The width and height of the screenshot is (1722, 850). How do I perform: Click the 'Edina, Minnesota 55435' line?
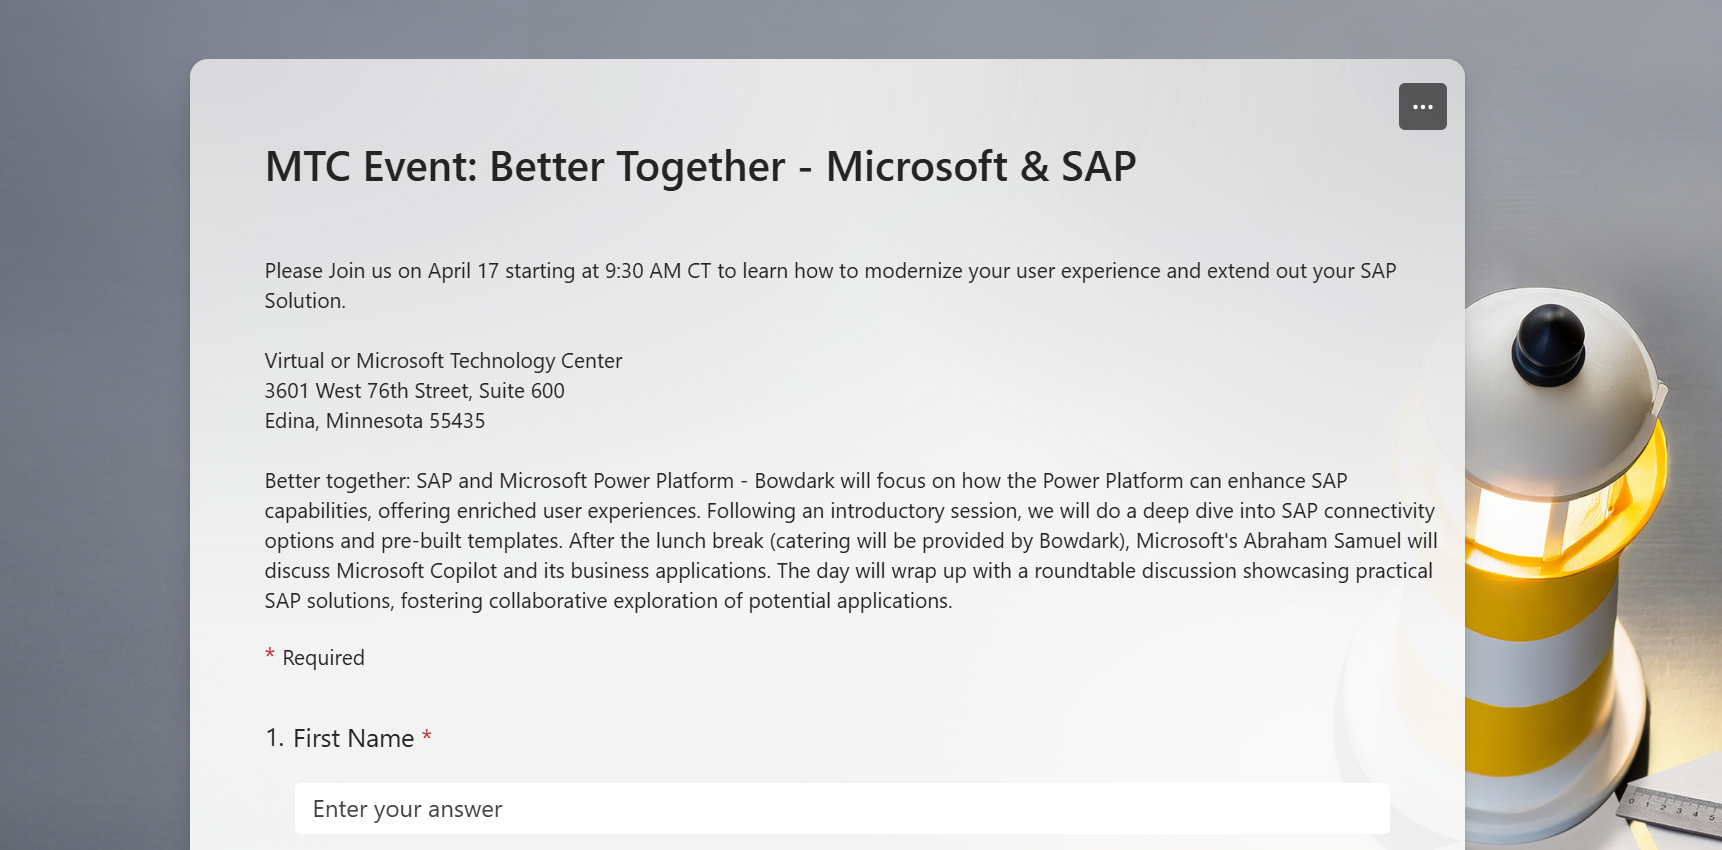point(374,421)
